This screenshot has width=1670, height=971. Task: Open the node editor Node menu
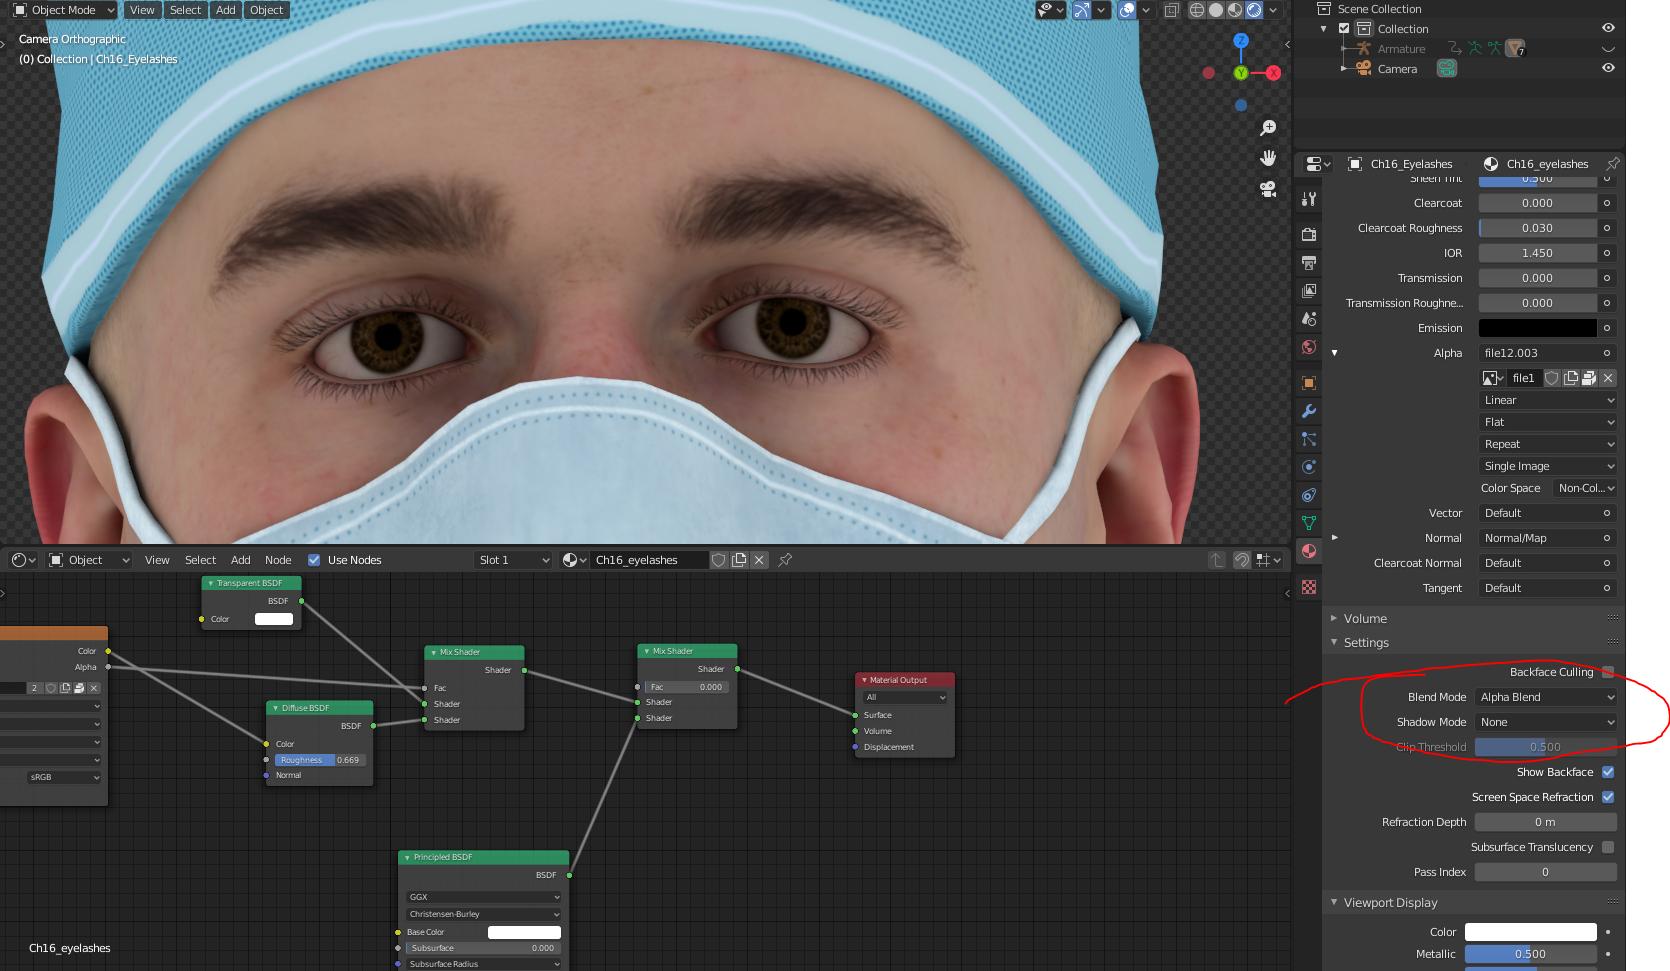(278, 560)
